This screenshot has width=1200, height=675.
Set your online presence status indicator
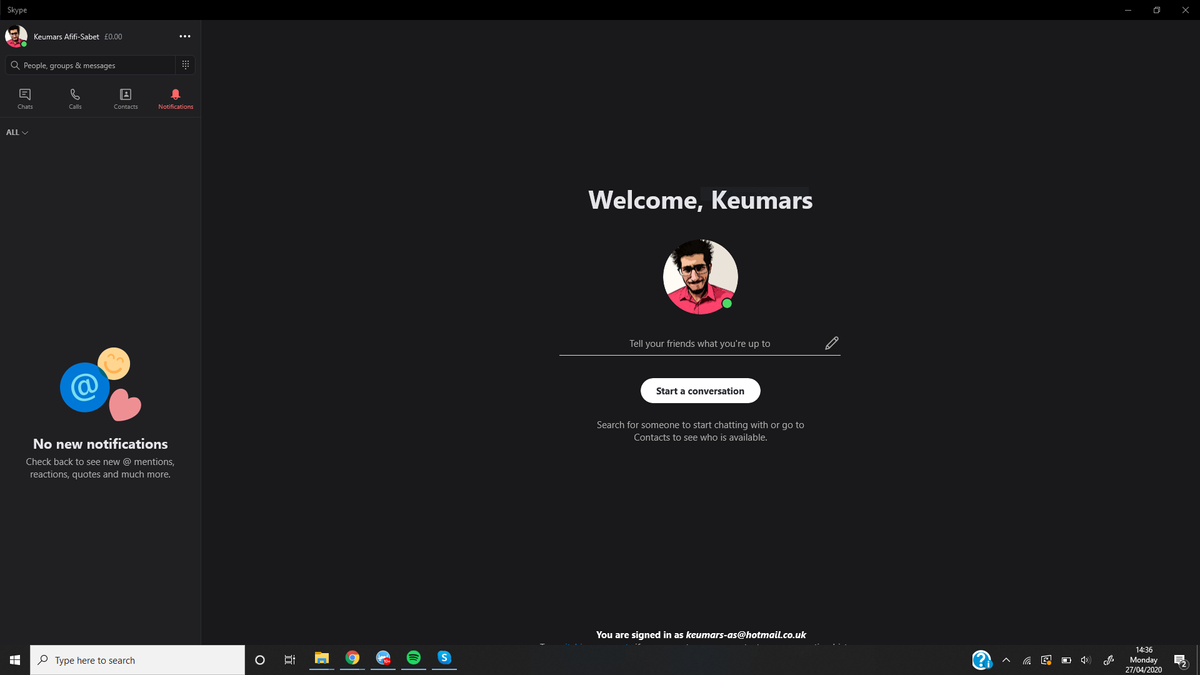point(24,44)
